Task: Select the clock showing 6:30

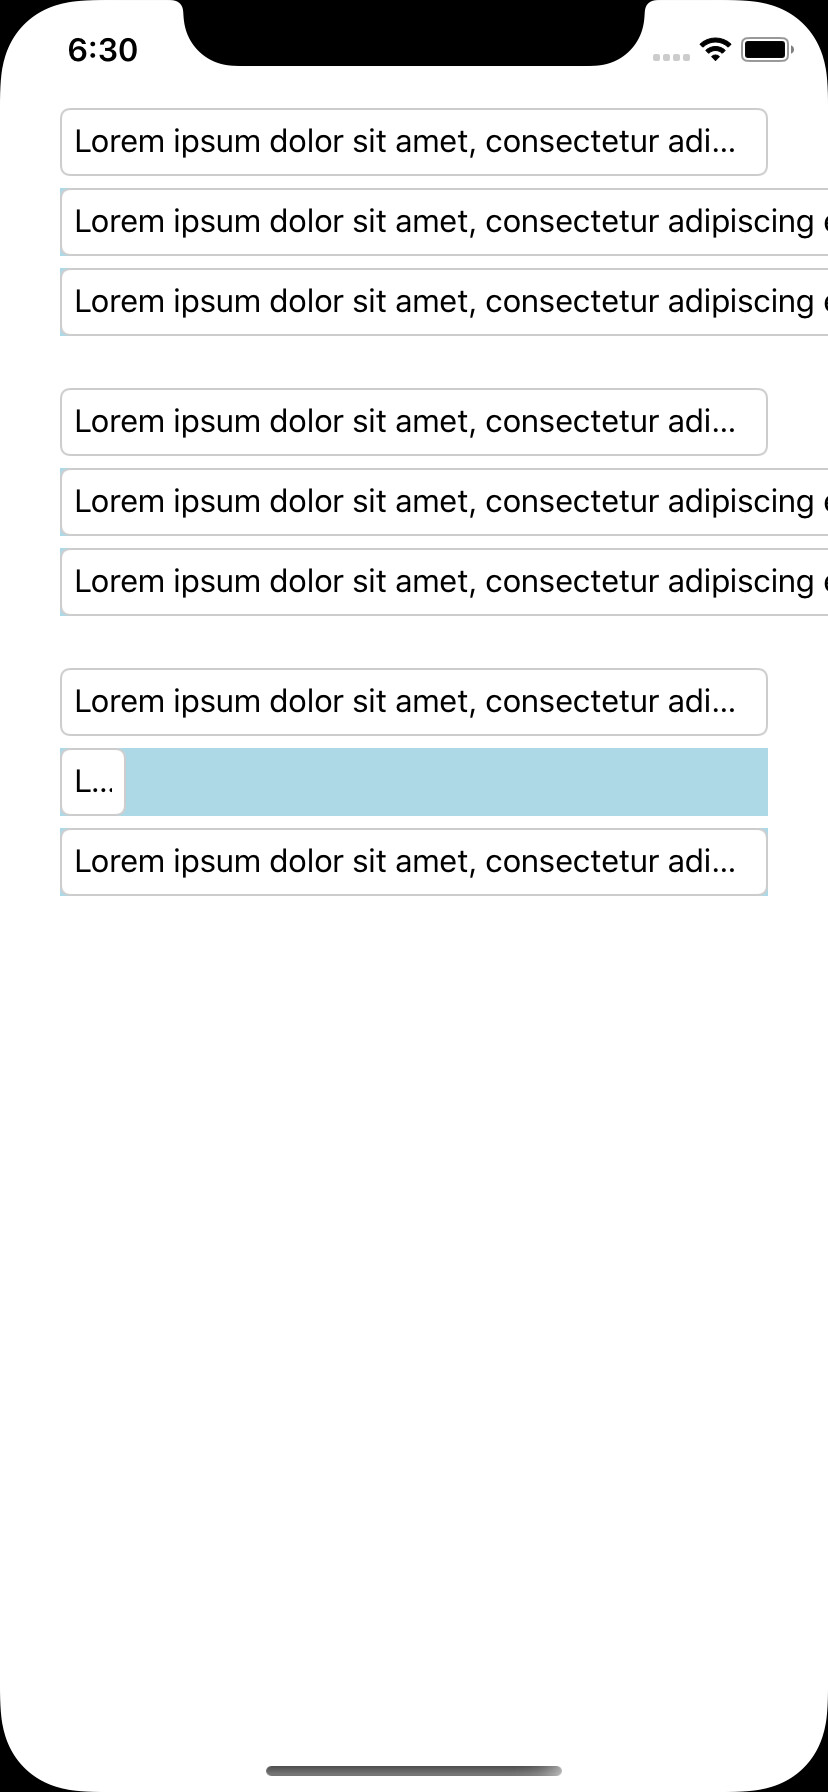Action: click(x=102, y=50)
